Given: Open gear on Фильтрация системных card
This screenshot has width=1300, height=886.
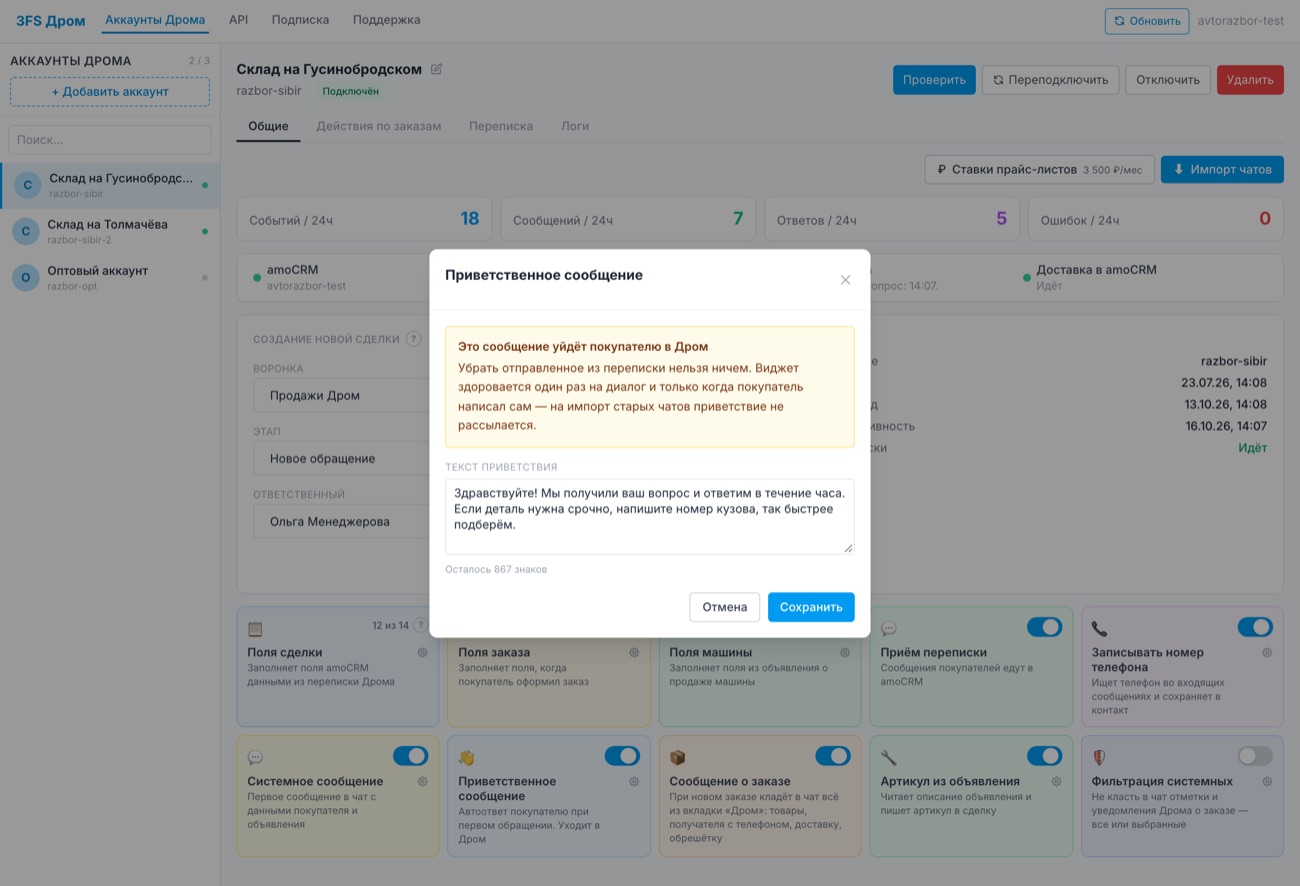Looking at the screenshot, I should (1267, 781).
